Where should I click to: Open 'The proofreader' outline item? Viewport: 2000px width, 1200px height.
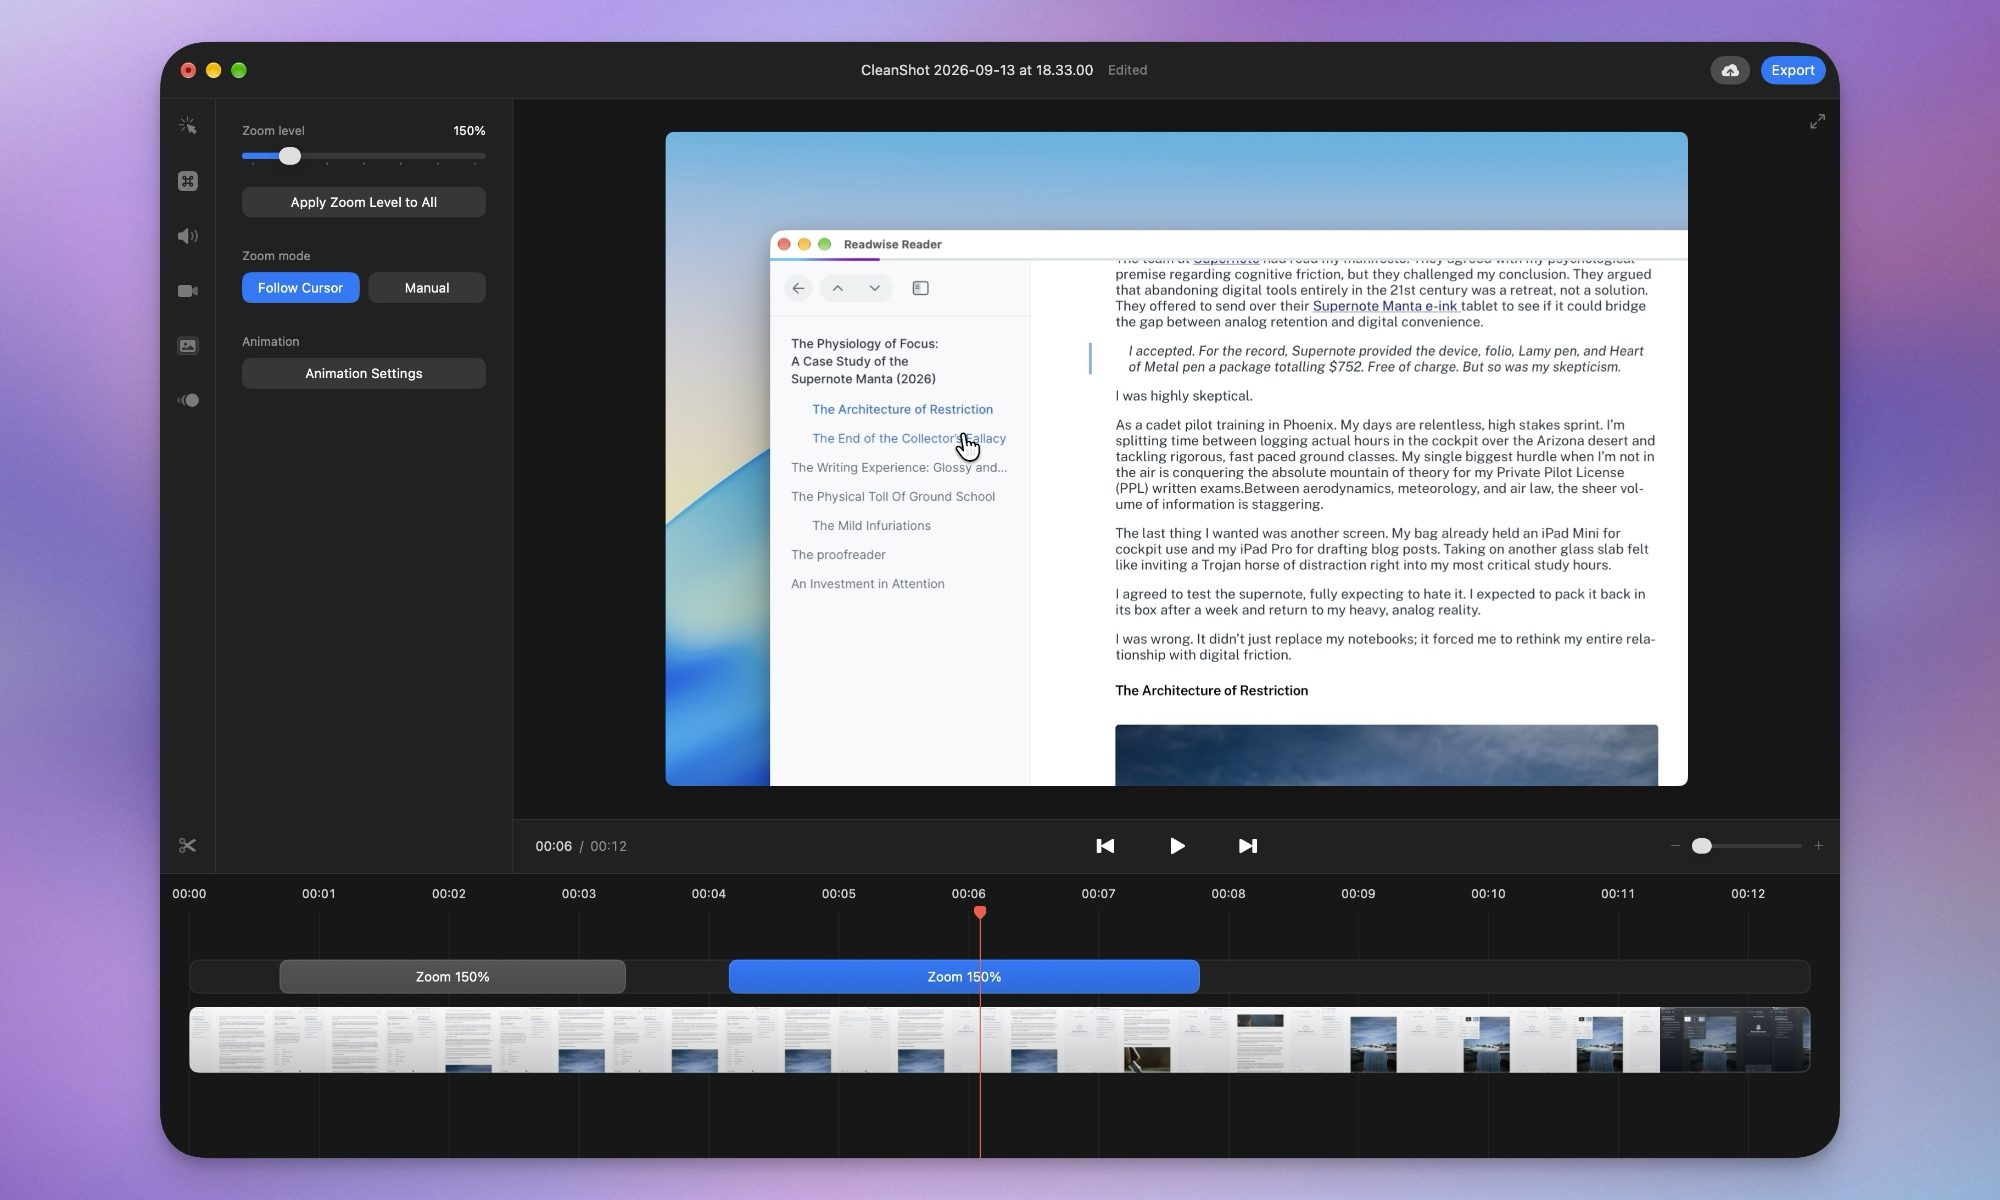coord(838,555)
